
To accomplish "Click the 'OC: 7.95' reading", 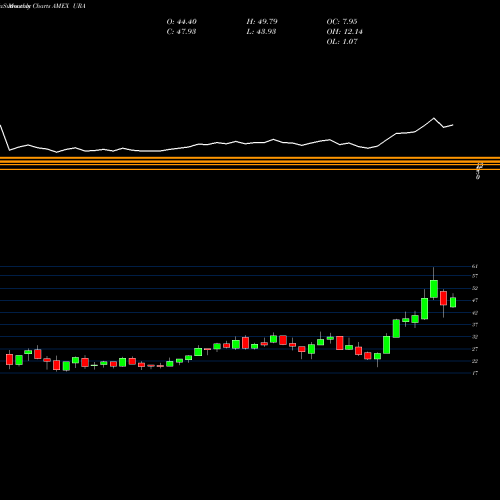I will pos(342,22).
